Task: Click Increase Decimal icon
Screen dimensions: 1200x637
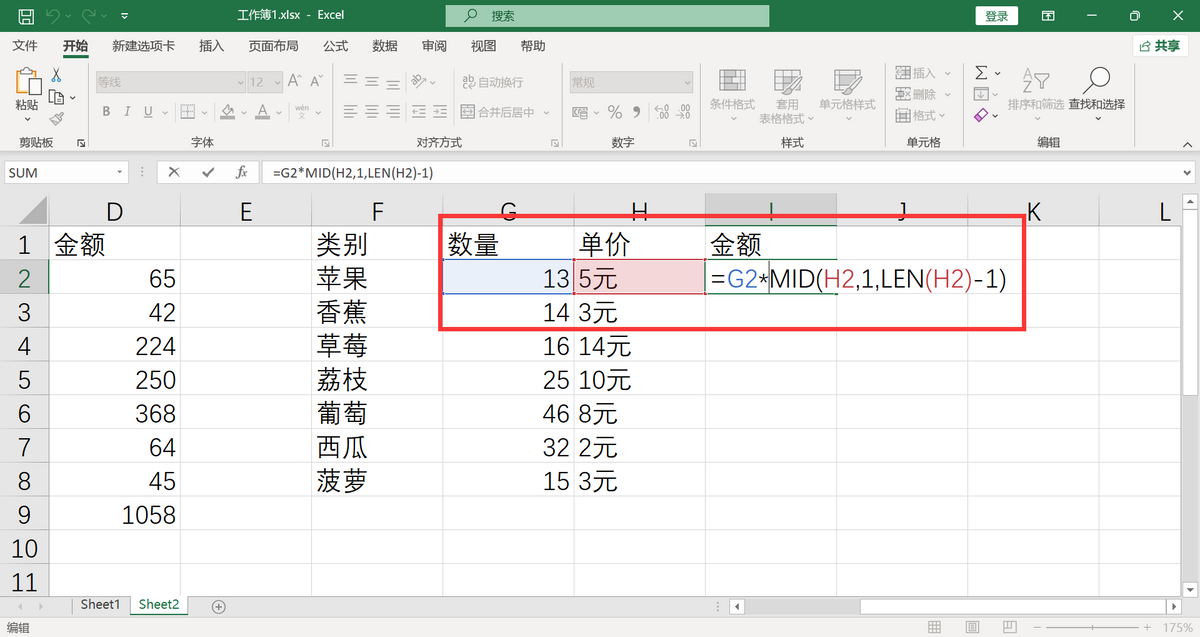Action: click(662, 112)
